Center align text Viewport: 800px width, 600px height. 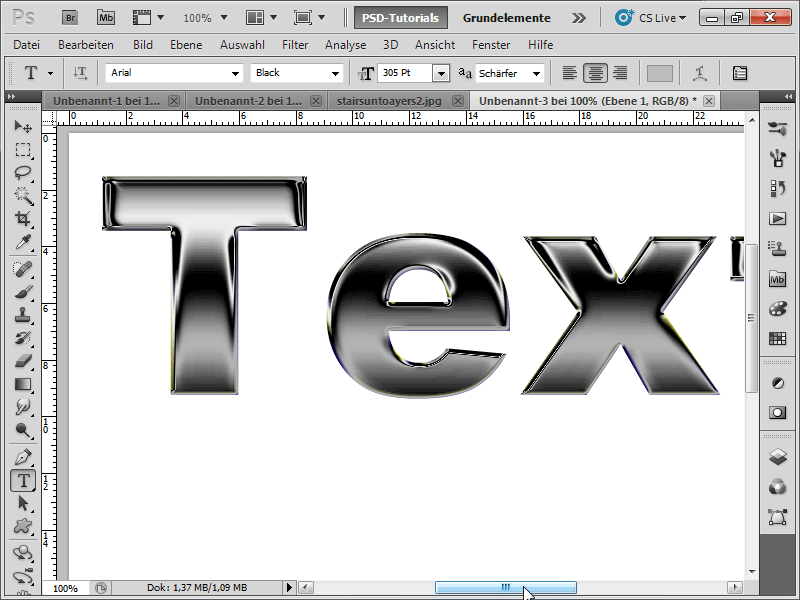tap(595, 73)
